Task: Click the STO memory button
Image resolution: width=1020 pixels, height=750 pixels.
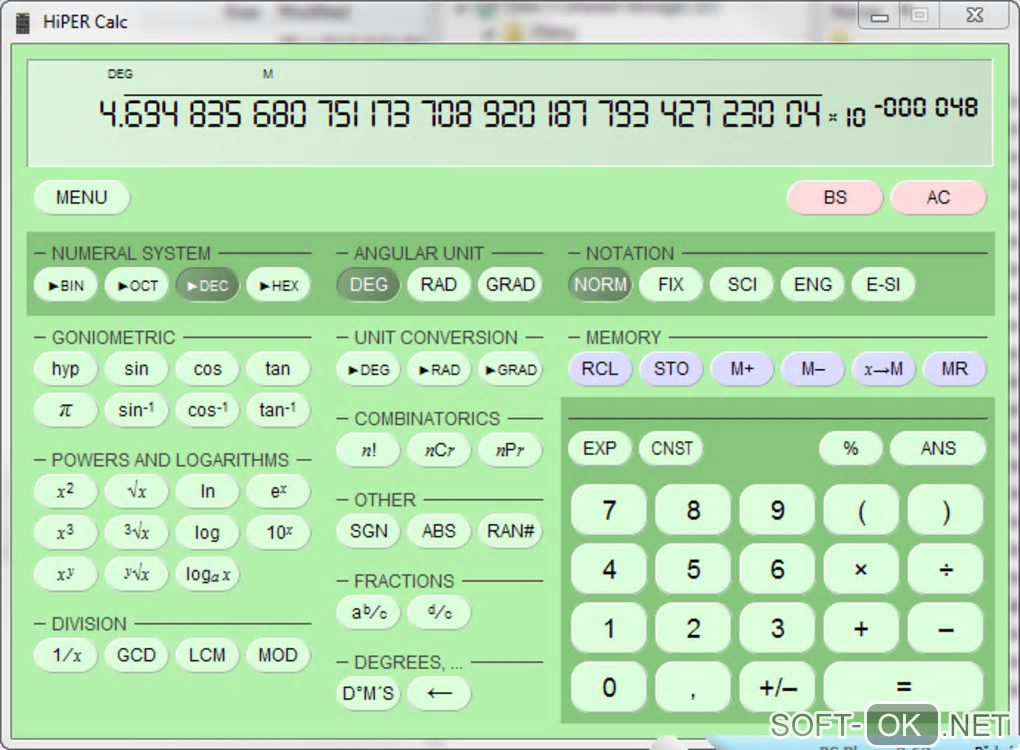Action: click(x=671, y=369)
